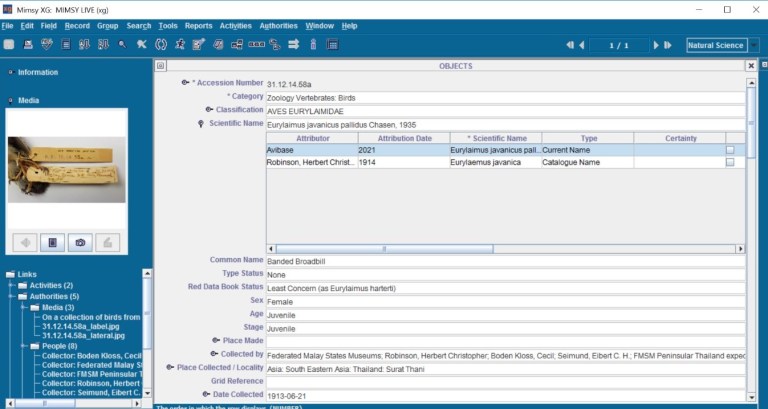This screenshot has width=768, height=409.
Task: Expand the Activities (2) tree node
Action: click(10, 285)
